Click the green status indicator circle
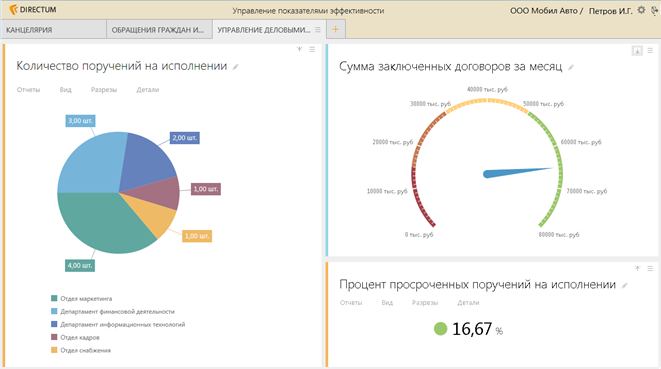Screen dimensions: 661x369 coord(440,329)
